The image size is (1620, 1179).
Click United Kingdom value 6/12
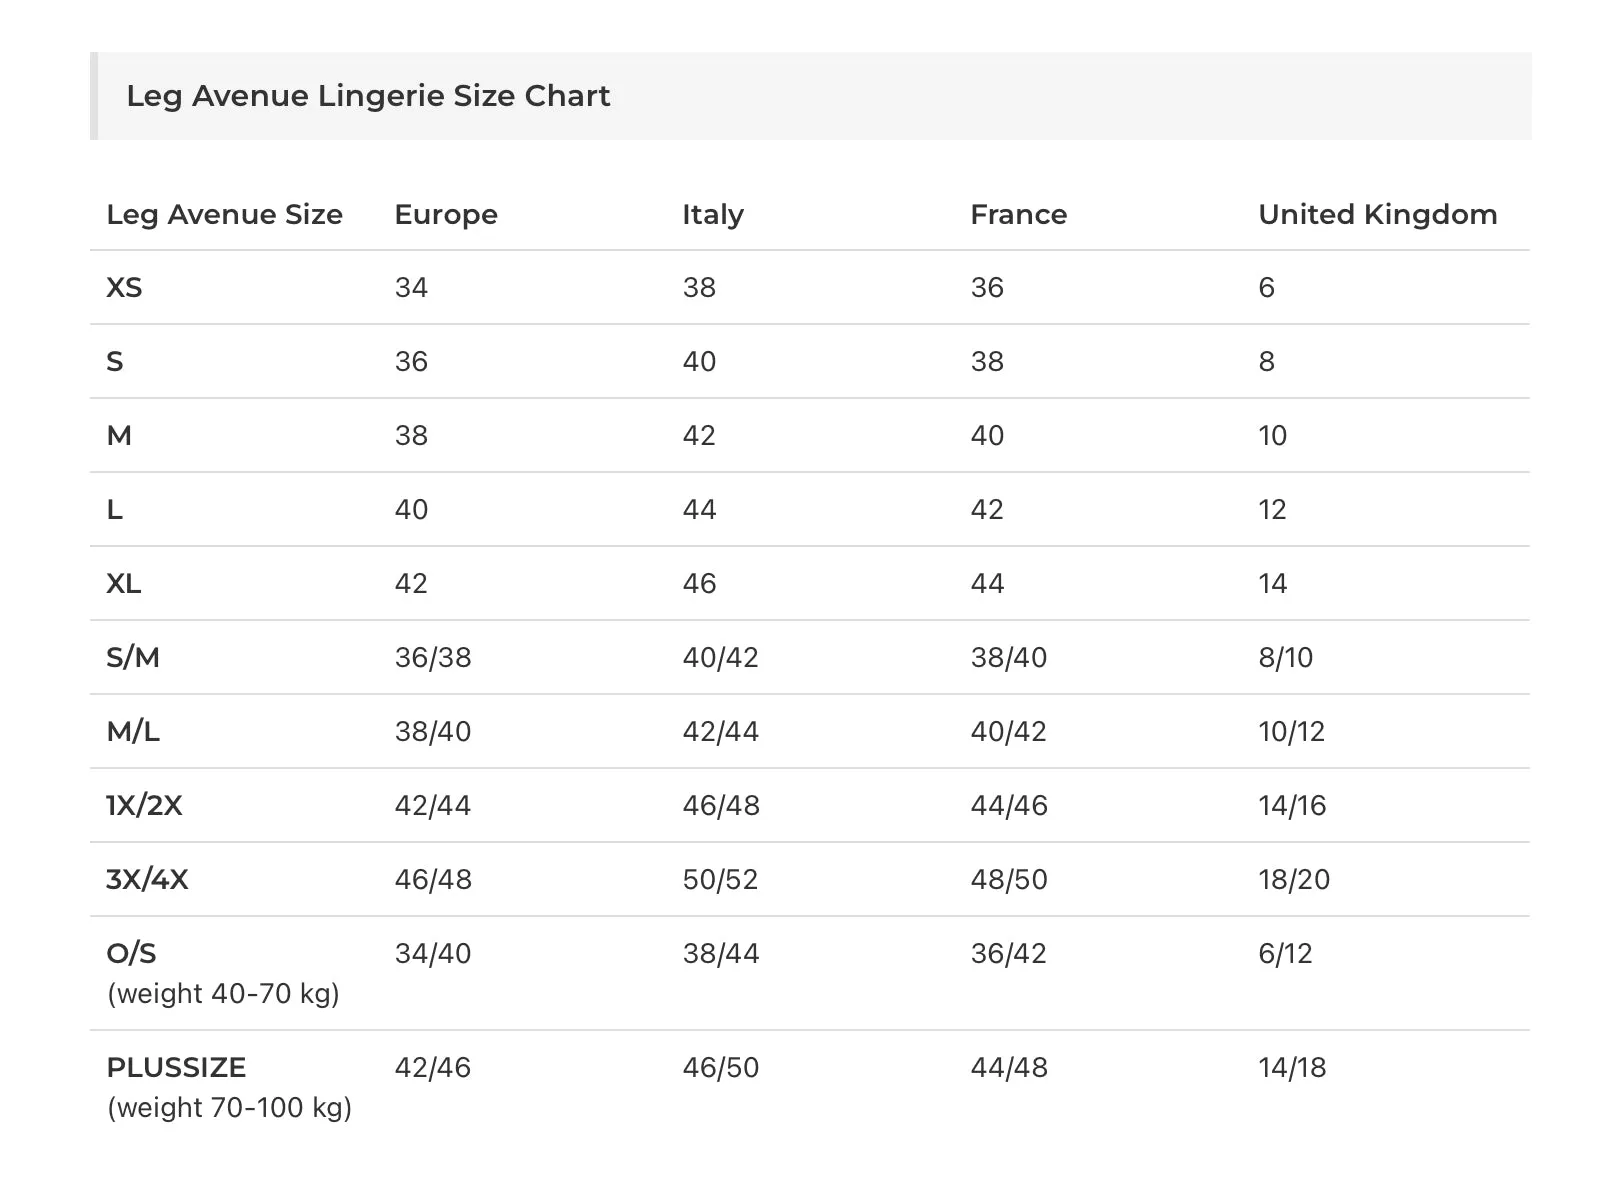coord(1286,954)
